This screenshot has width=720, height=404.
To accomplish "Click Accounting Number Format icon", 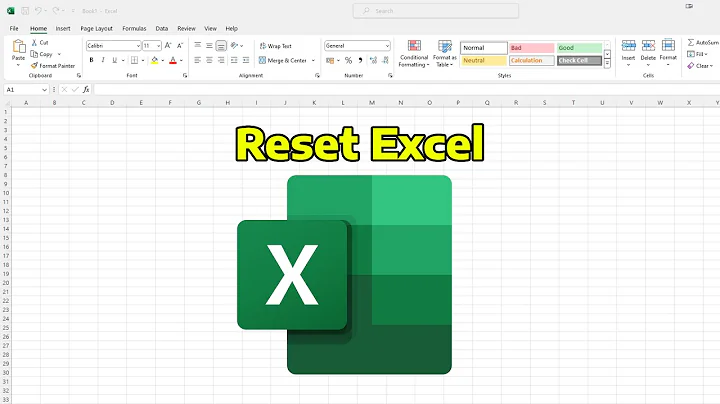I will point(330,60).
